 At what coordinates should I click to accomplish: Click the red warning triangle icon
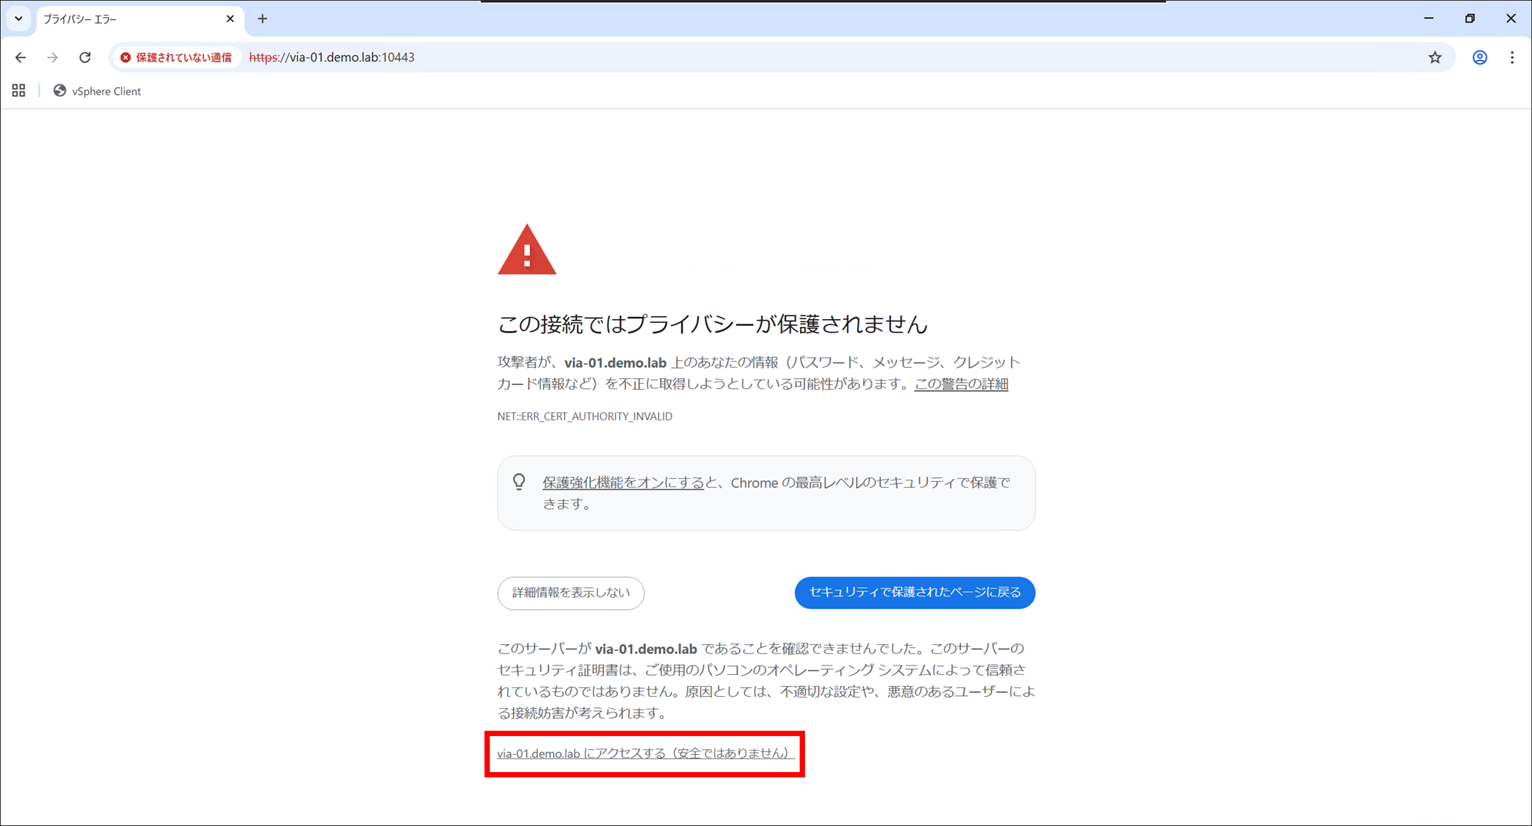pyautogui.click(x=527, y=248)
